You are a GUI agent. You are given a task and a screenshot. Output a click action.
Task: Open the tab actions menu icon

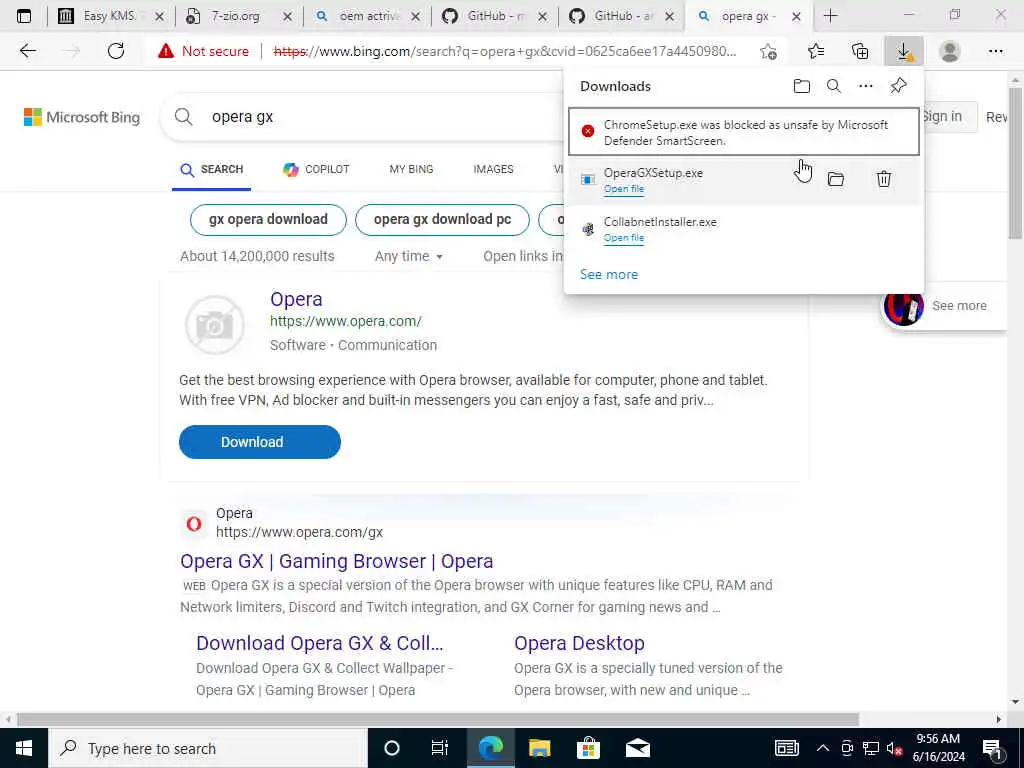click(x=24, y=16)
